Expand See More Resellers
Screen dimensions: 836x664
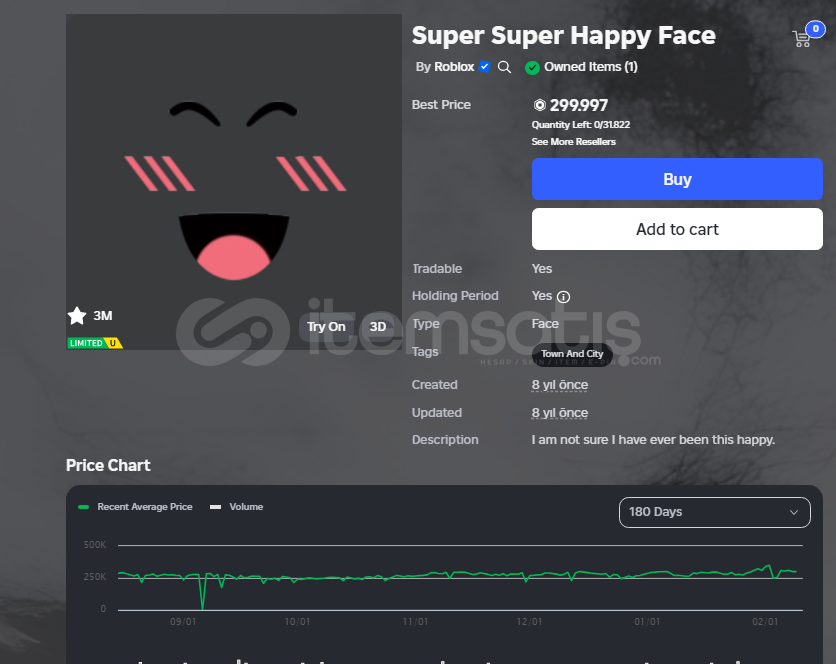pyautogui.click(x=573, y=142)
